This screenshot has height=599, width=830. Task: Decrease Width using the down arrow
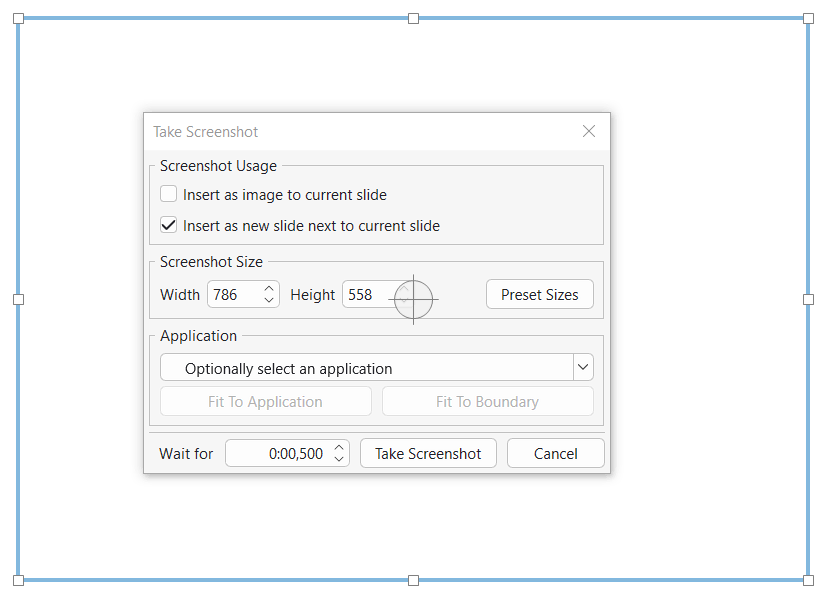pyautogui.click(x=269, y=301)
